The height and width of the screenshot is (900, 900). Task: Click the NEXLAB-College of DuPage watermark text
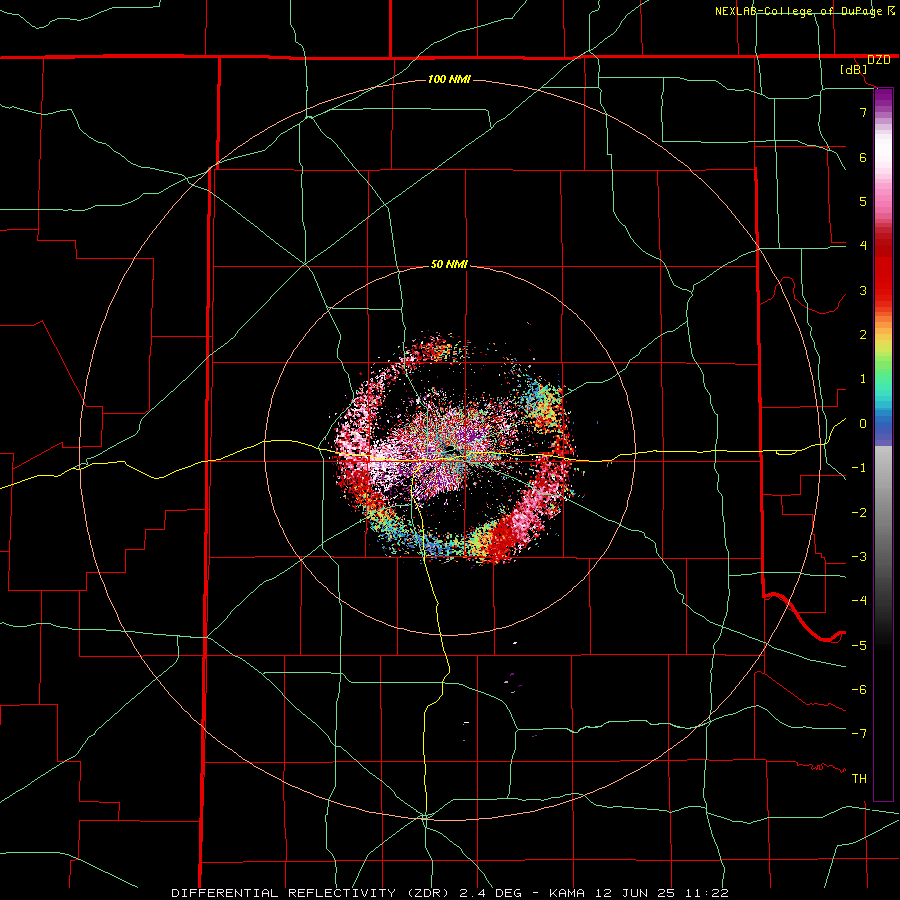pos(805,11)
